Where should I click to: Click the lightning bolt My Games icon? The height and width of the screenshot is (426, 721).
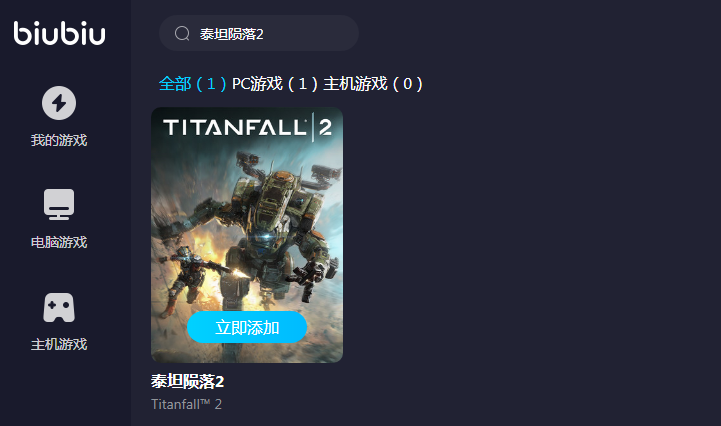click(x=59, y=103)
